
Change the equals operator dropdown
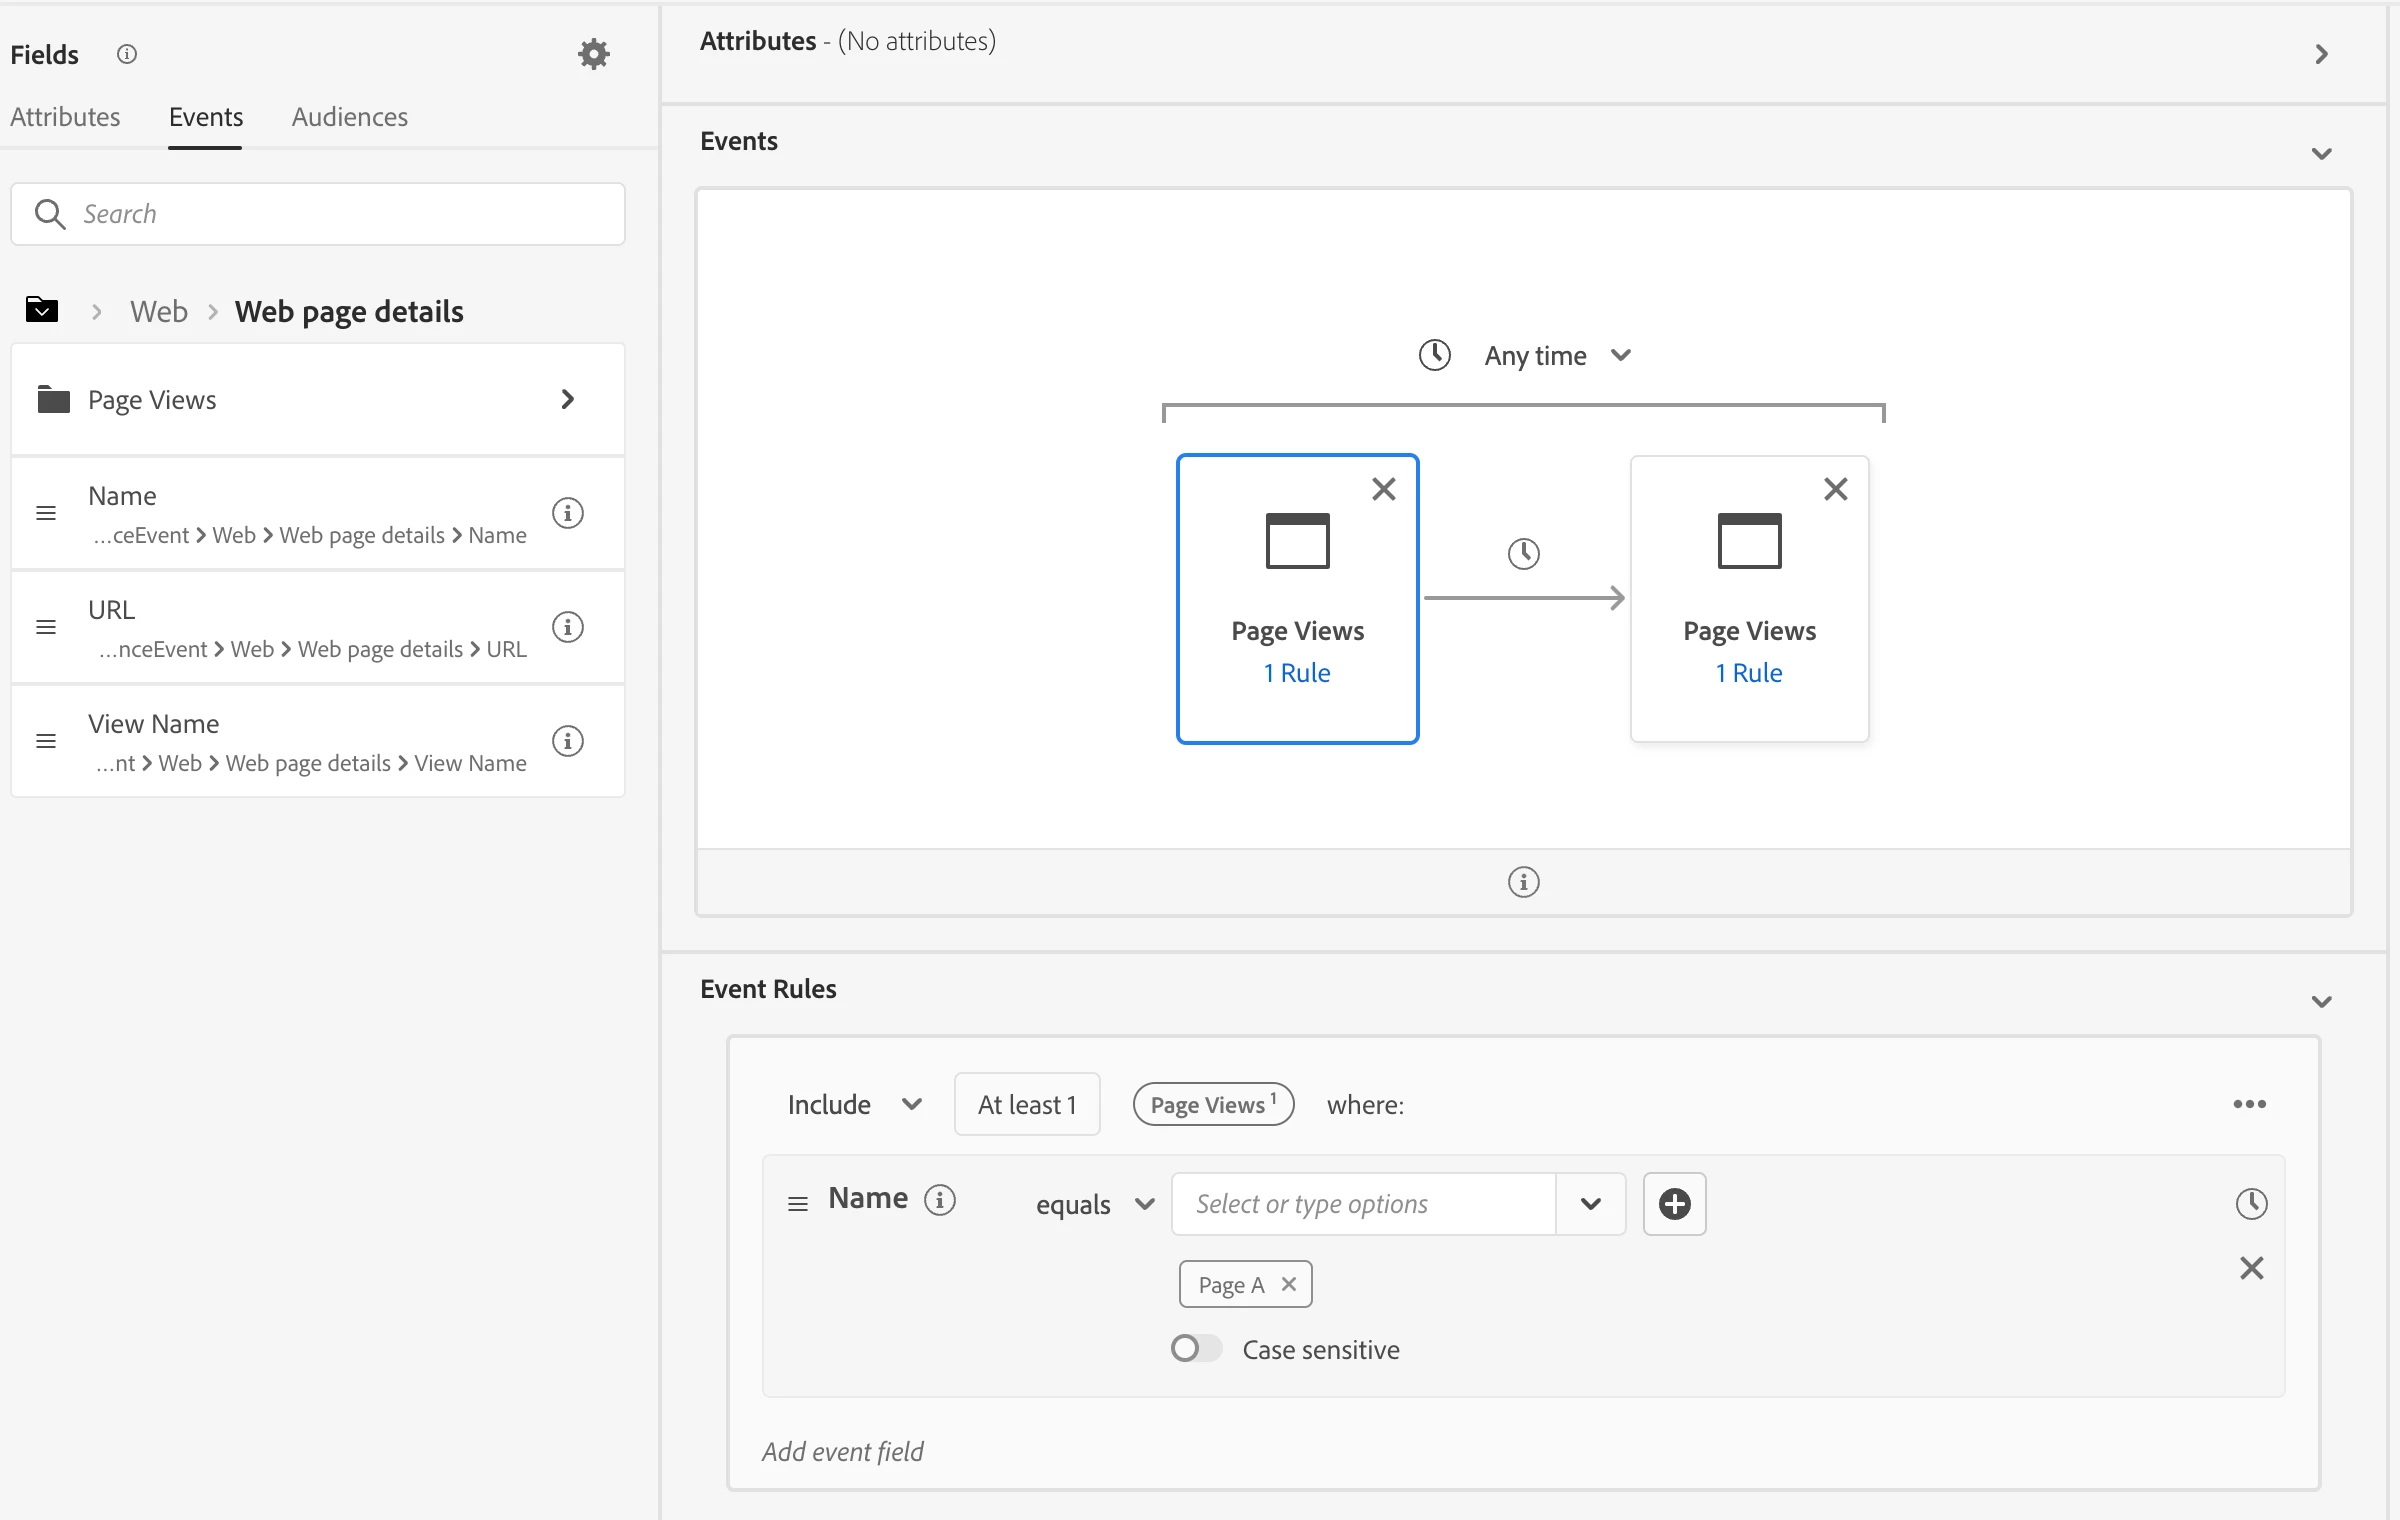click(1094, 1204)
